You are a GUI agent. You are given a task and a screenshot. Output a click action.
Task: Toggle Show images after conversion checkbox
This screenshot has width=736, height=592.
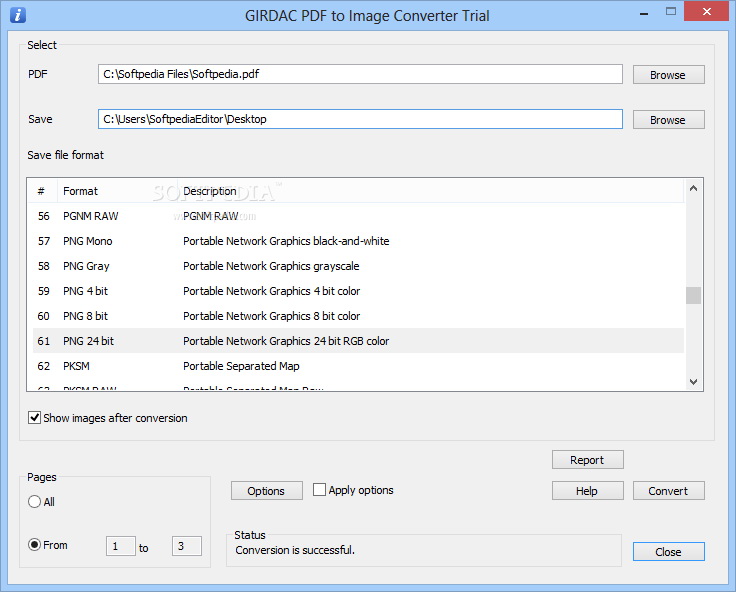pyautogui.click(x=34, y=418)
